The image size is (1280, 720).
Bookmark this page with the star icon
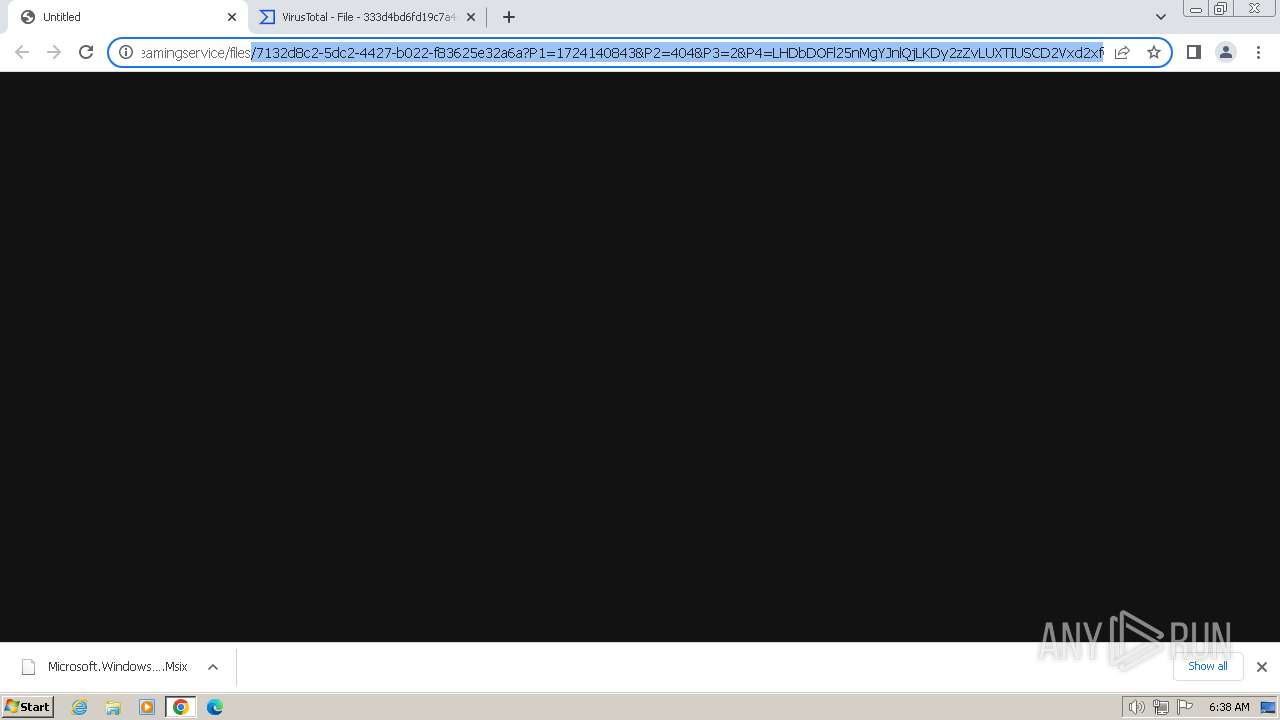[1154, 52]
